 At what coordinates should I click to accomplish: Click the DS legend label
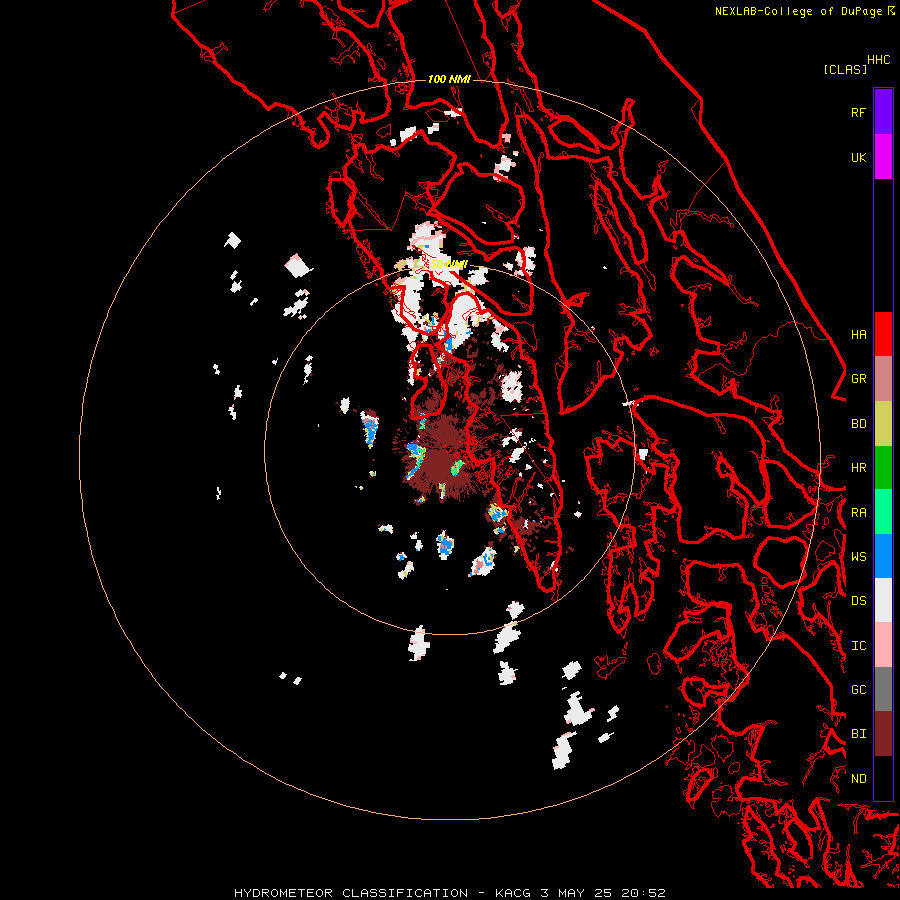pyautogui.click(x=858, y=601)
